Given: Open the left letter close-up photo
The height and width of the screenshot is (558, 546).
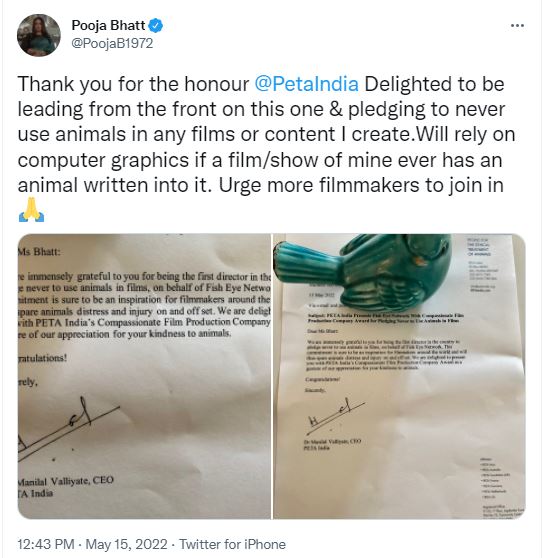Looking at the screenshot, I should pos(144,376).
